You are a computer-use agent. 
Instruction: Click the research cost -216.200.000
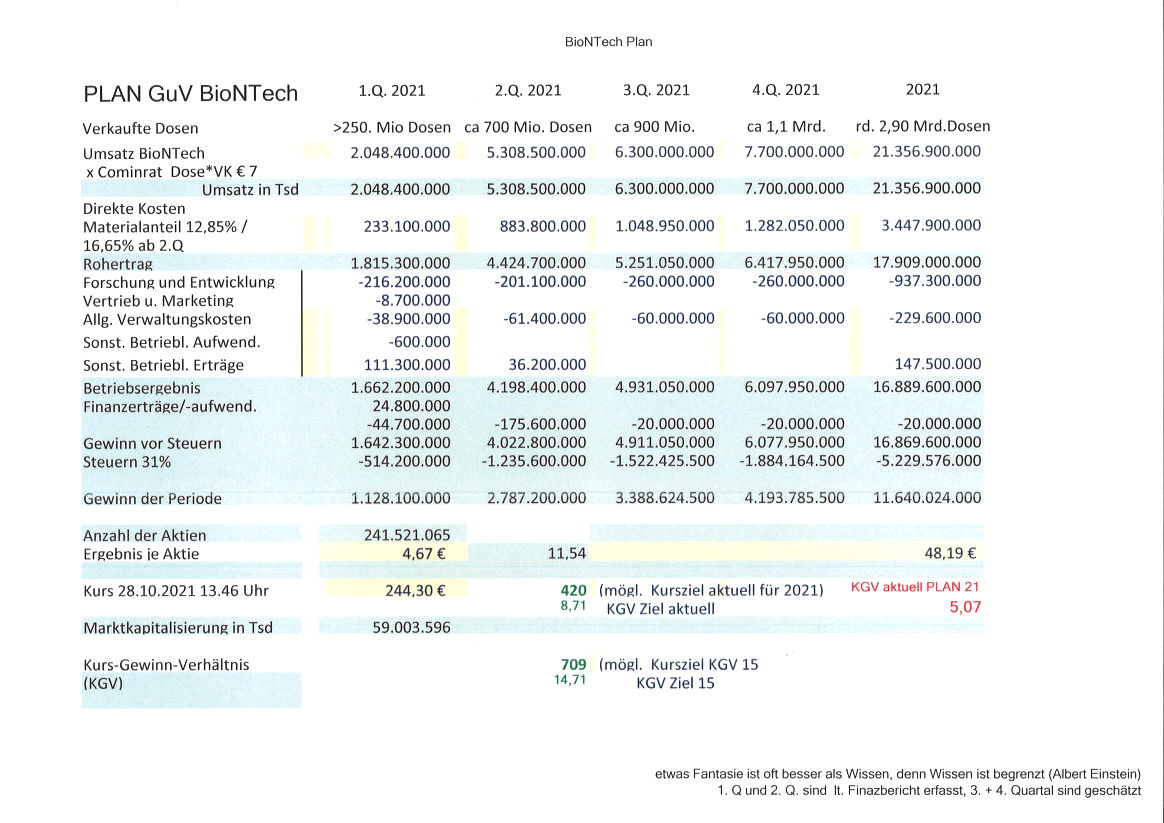click(x=404, y=282)
